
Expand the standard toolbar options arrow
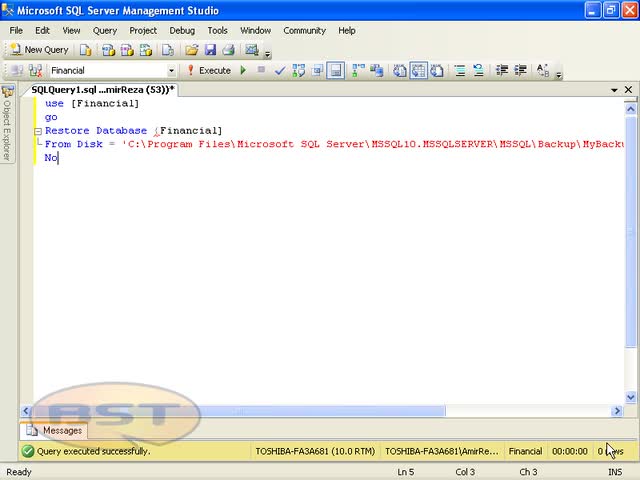point(268,53)
